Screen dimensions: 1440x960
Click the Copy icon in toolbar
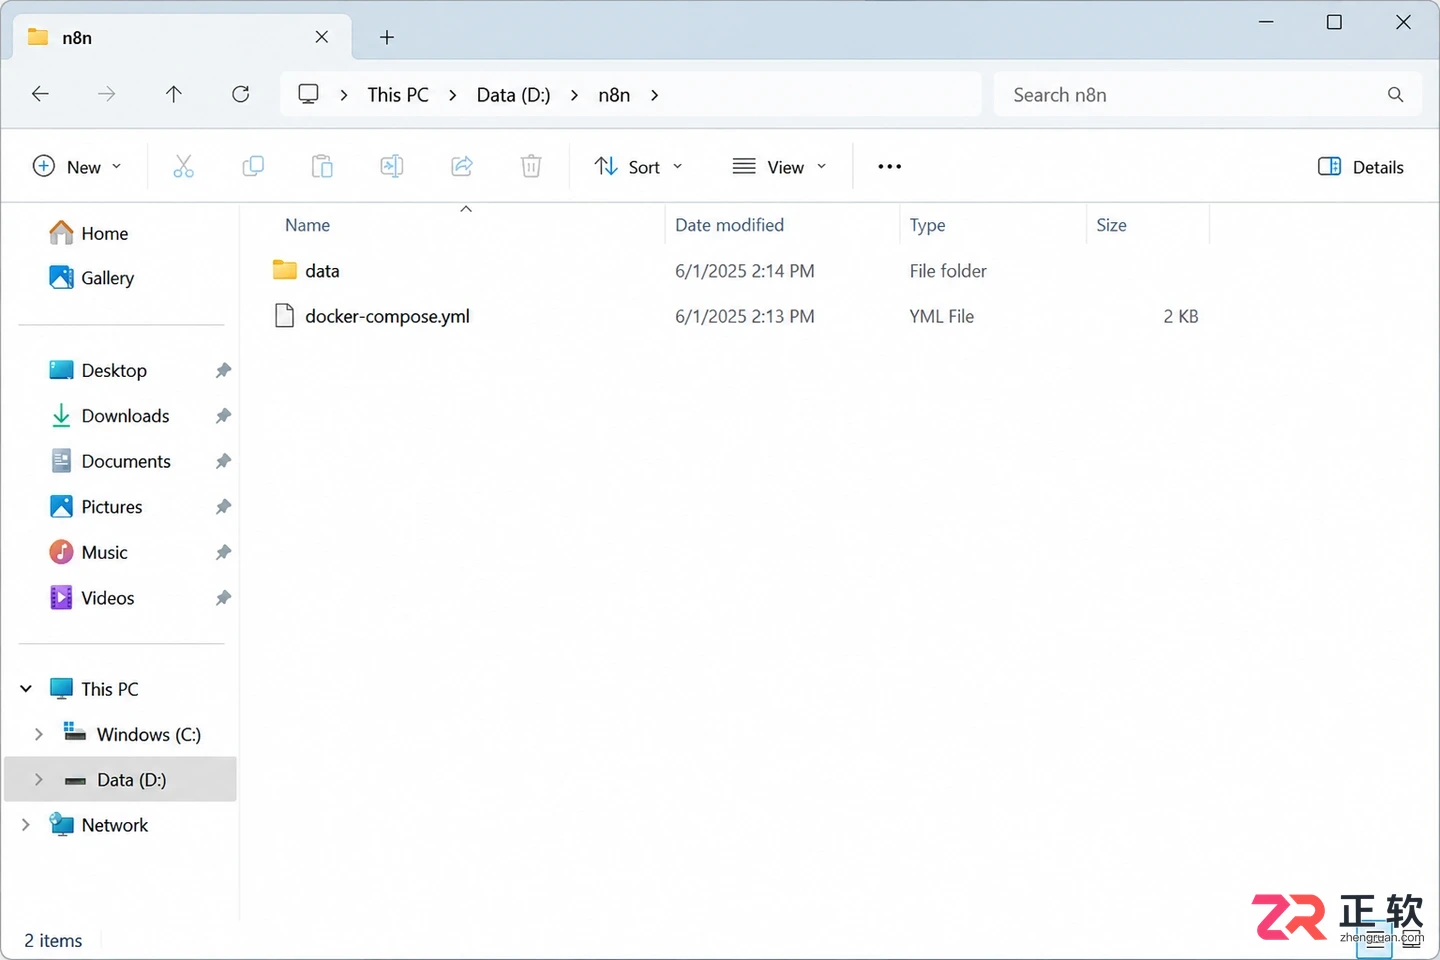[253, 167]
